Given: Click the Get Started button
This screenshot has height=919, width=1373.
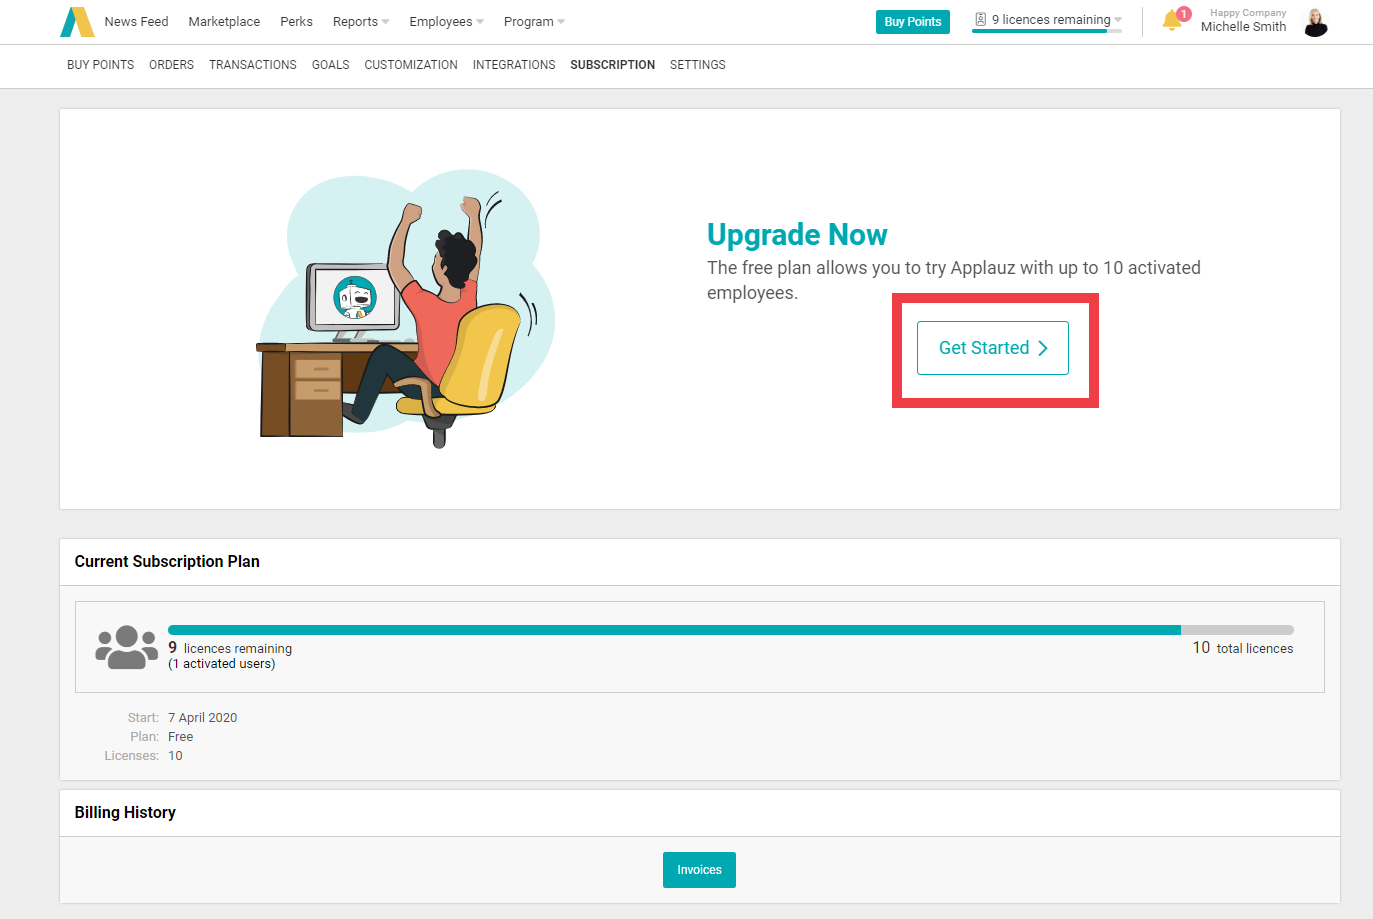Looking at the screenshot, I should (x=993, y=348).
